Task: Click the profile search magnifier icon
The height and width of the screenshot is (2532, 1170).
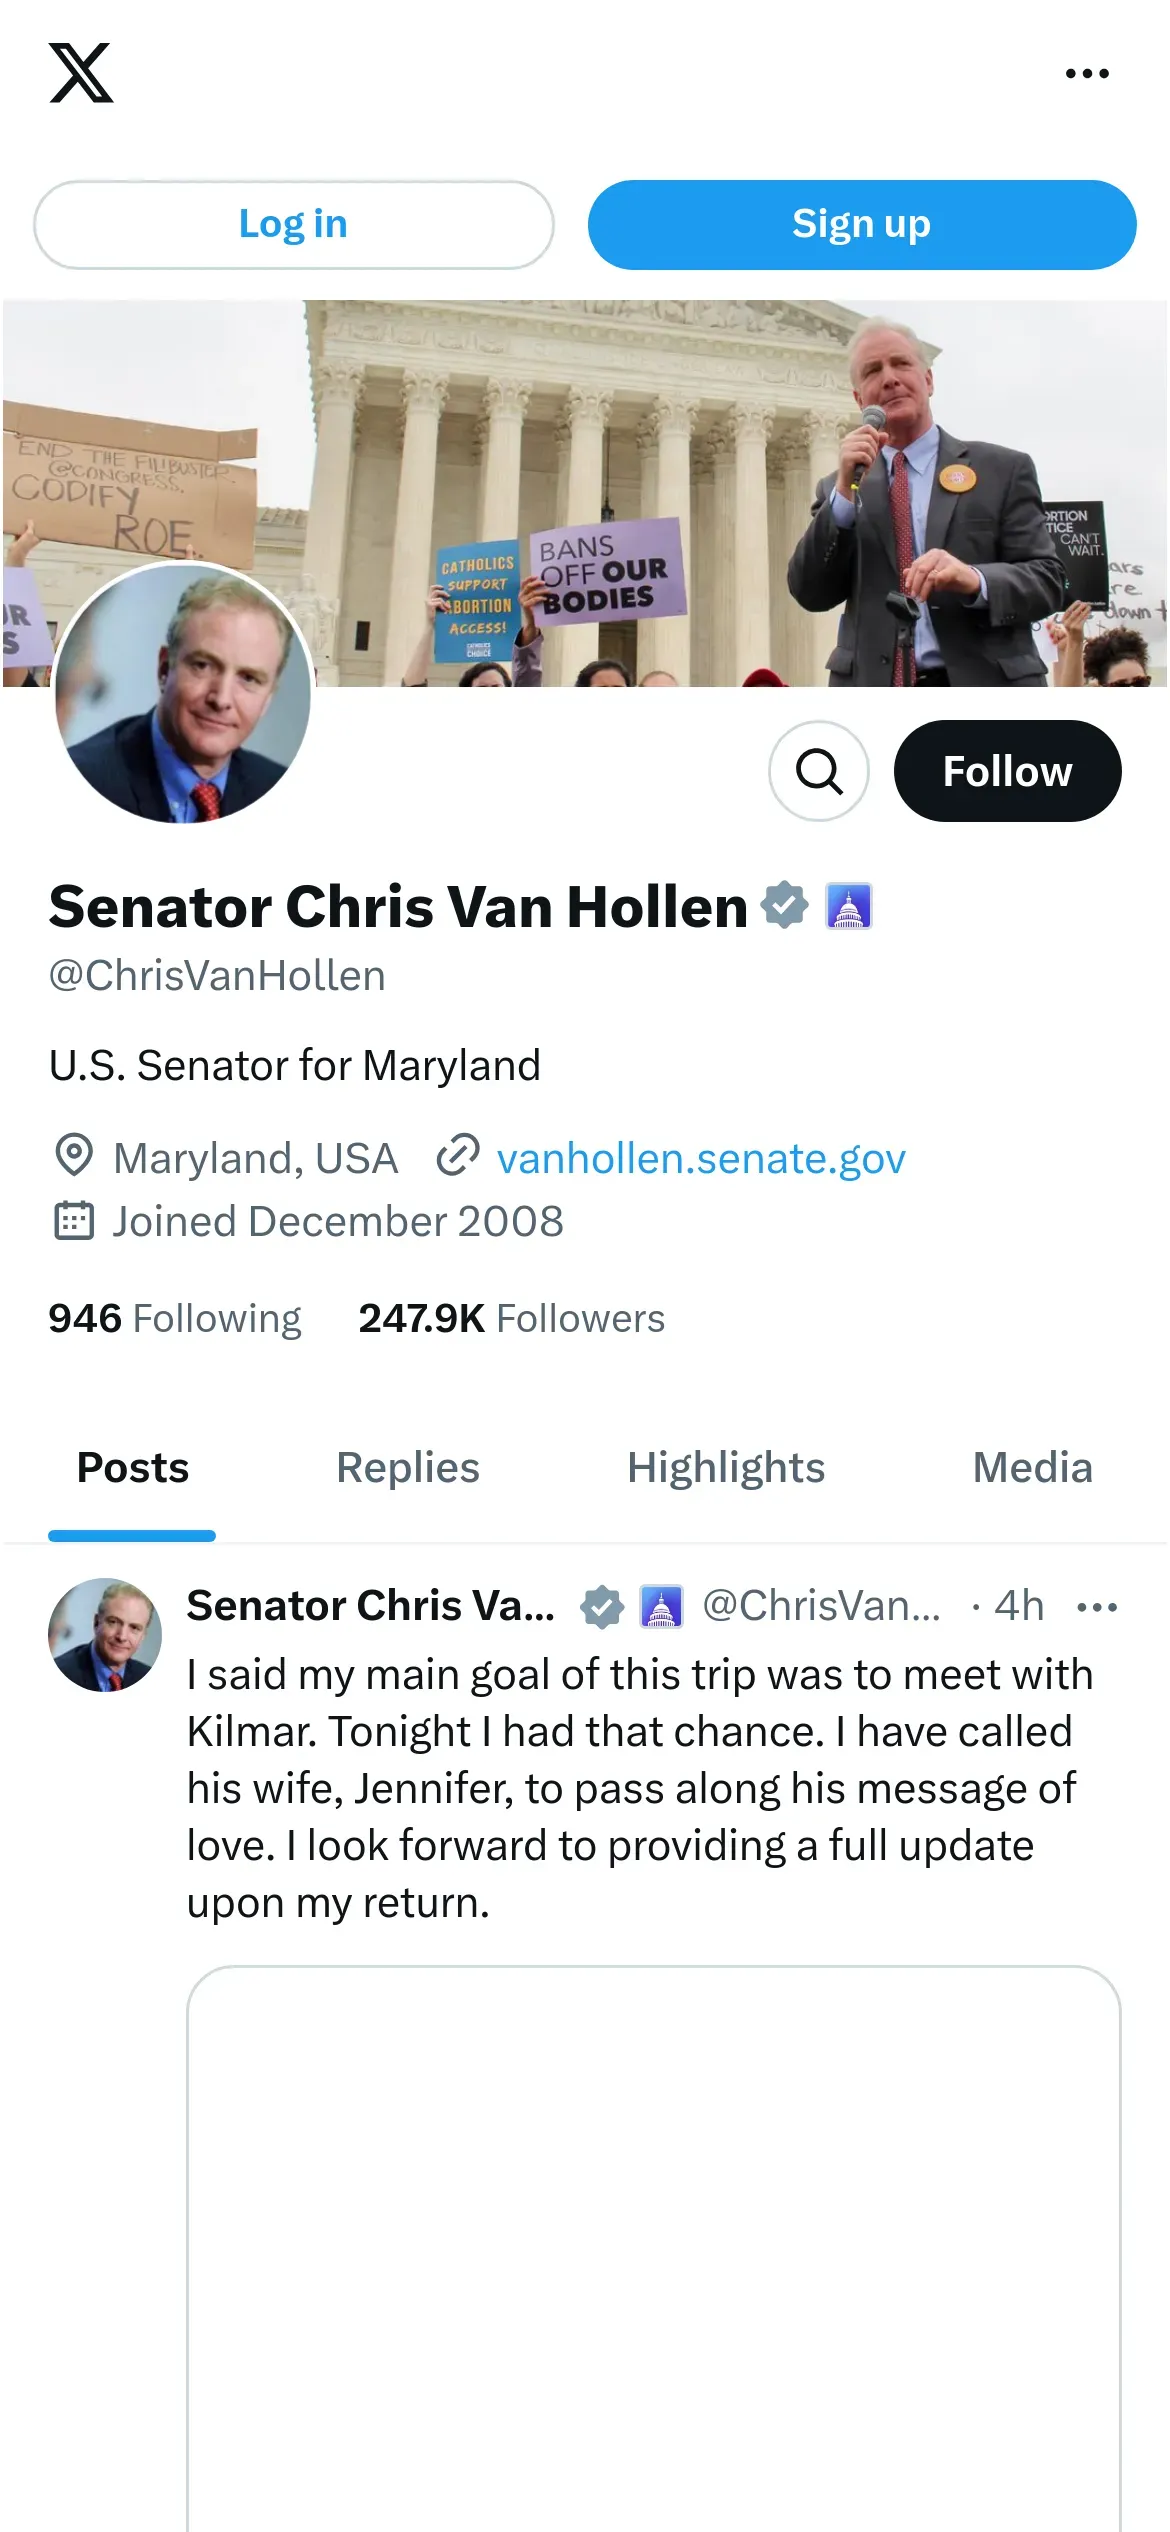Action: (819, 771)
